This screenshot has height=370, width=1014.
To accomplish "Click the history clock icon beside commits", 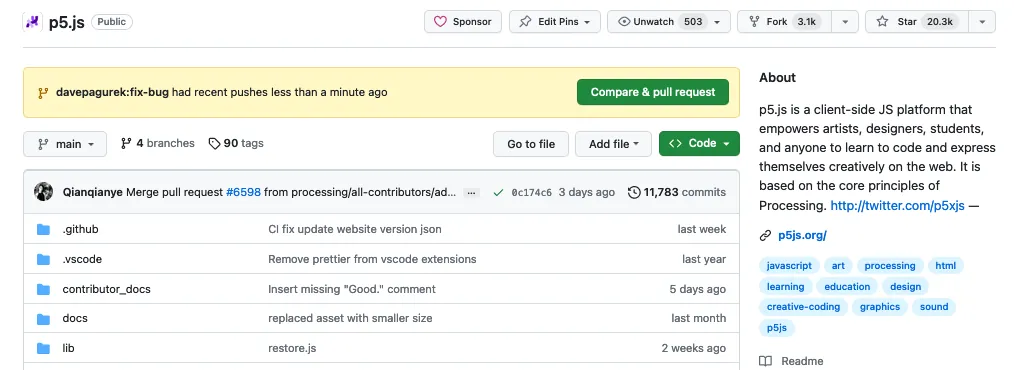I will pos(634,192).
